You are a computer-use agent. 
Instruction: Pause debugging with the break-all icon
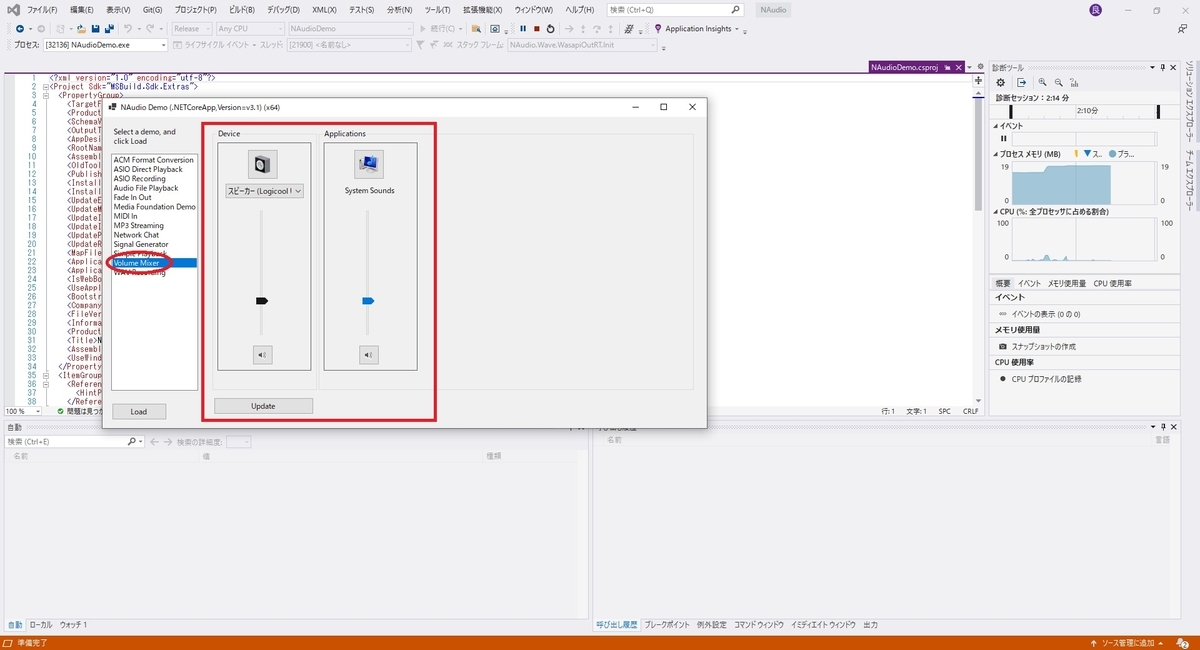(x=523, y=29)
